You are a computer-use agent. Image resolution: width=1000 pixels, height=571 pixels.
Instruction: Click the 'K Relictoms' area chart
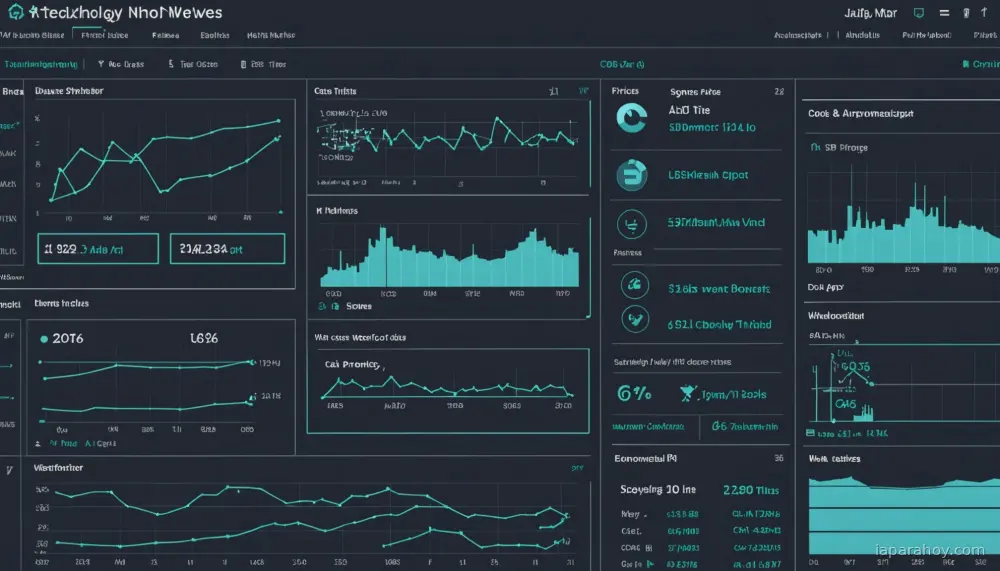pos(450,256)
